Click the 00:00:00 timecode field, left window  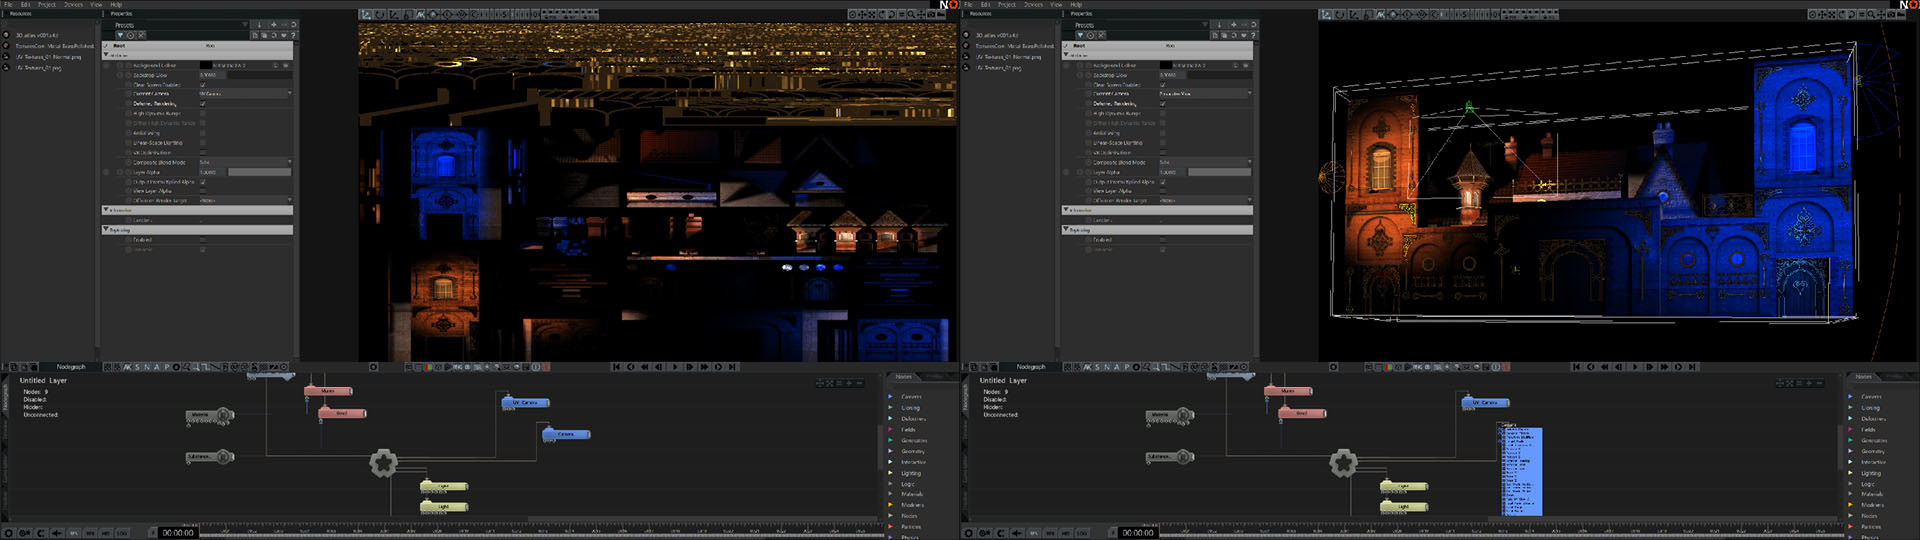pyautogui.click(x=178, y=533)
